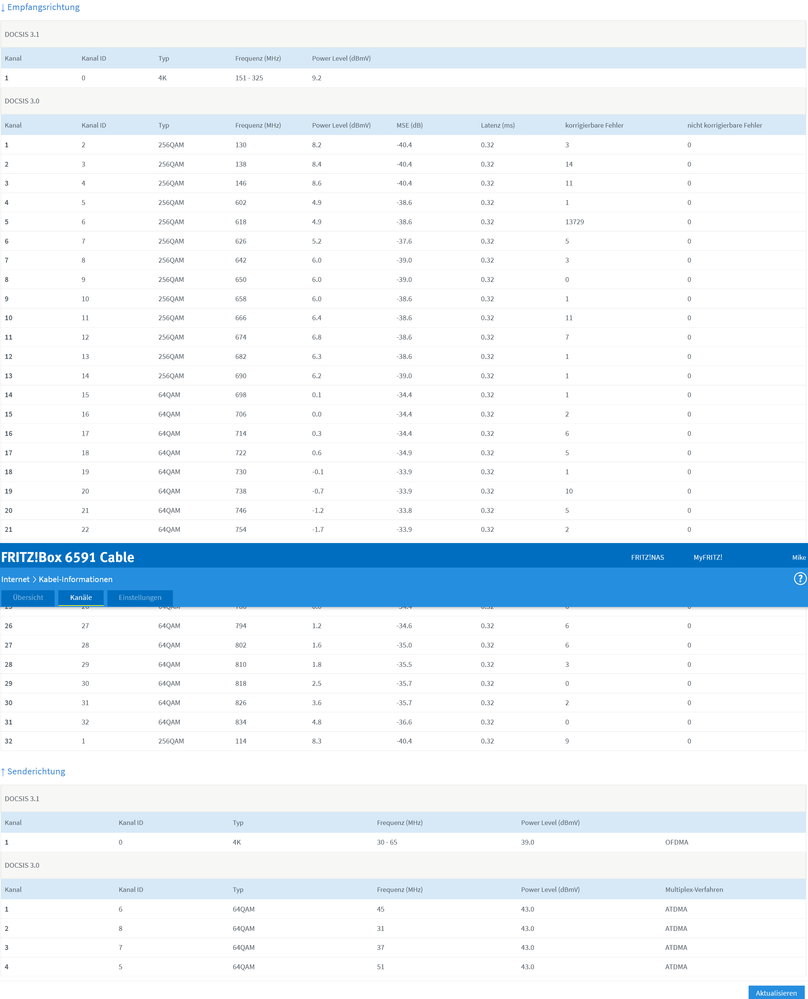Click the Mike user name in header
The width and height of the screenshot is (808, 999).
click(799, 557)
